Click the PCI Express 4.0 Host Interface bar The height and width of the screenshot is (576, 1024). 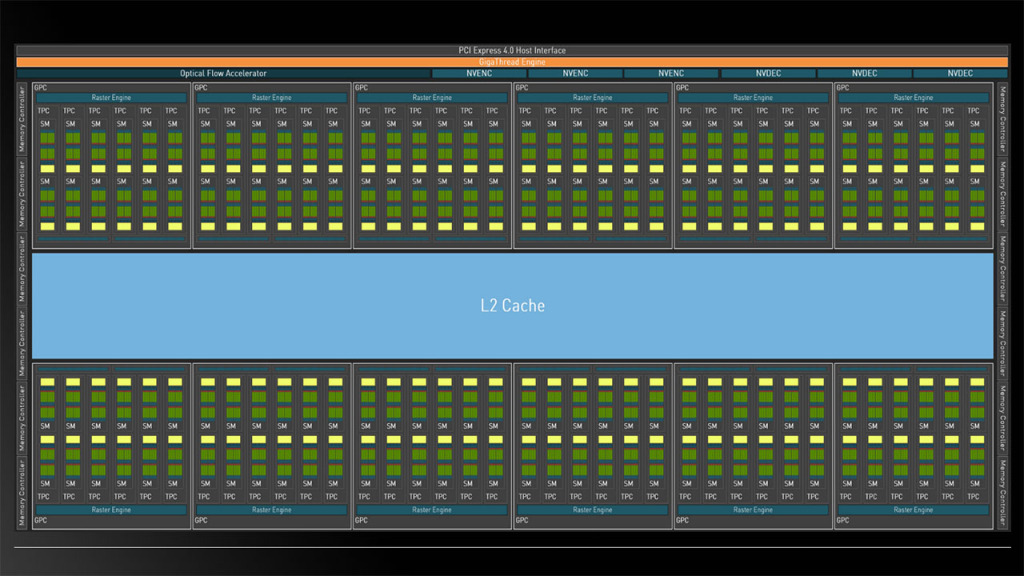(x=511, y=50)
